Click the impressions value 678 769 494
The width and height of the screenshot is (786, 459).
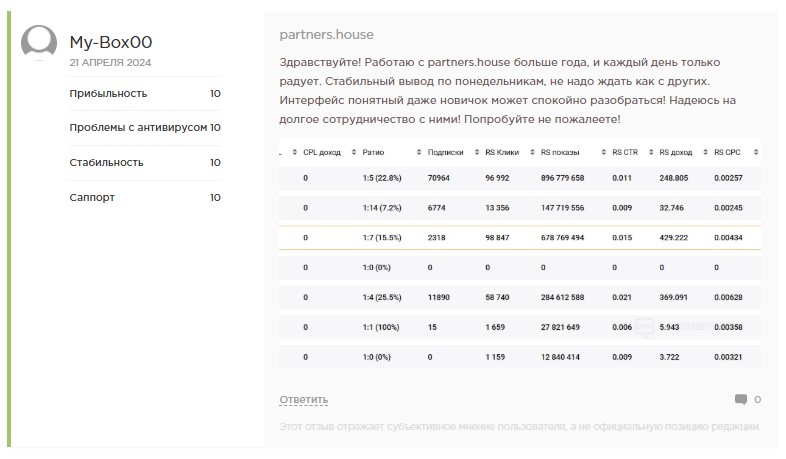[562, 238]
